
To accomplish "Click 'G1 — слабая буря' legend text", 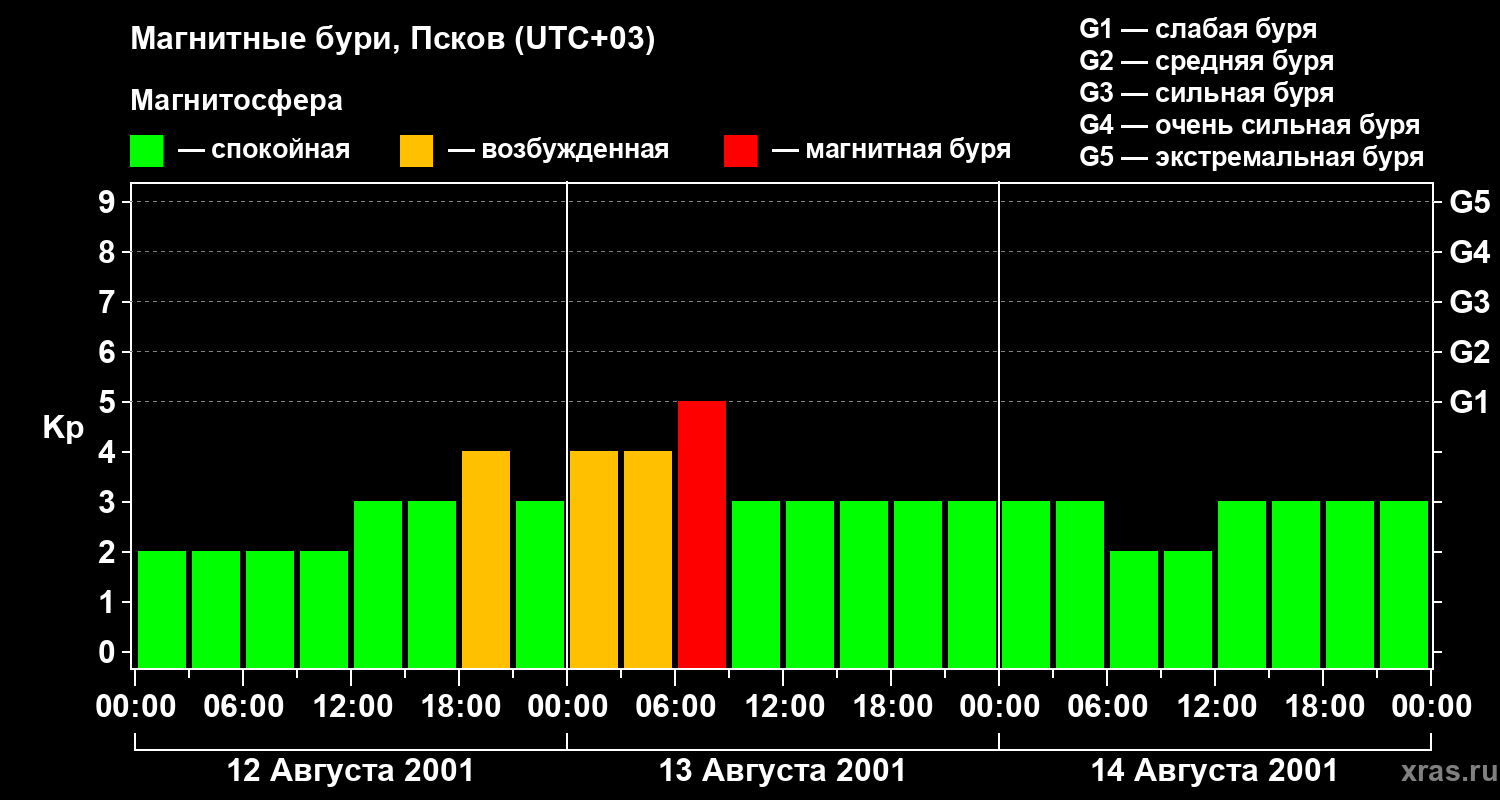I will [1198, 29].
